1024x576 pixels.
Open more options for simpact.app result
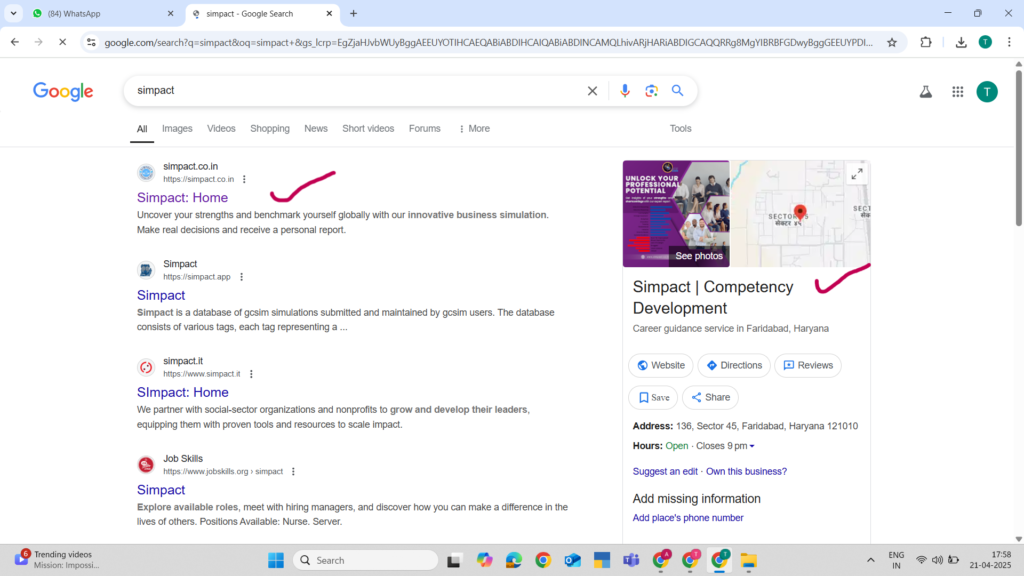tap(242, 277)
